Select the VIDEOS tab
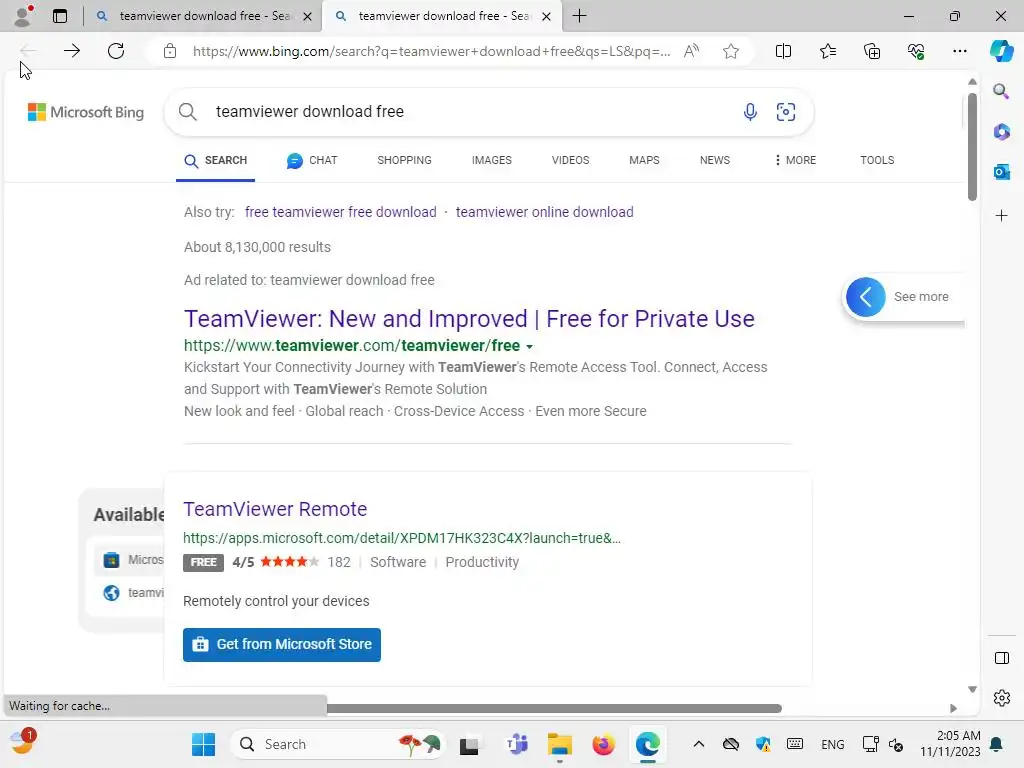The width and height of the screenshot is (1024, 768). click(x=570, y=160)
